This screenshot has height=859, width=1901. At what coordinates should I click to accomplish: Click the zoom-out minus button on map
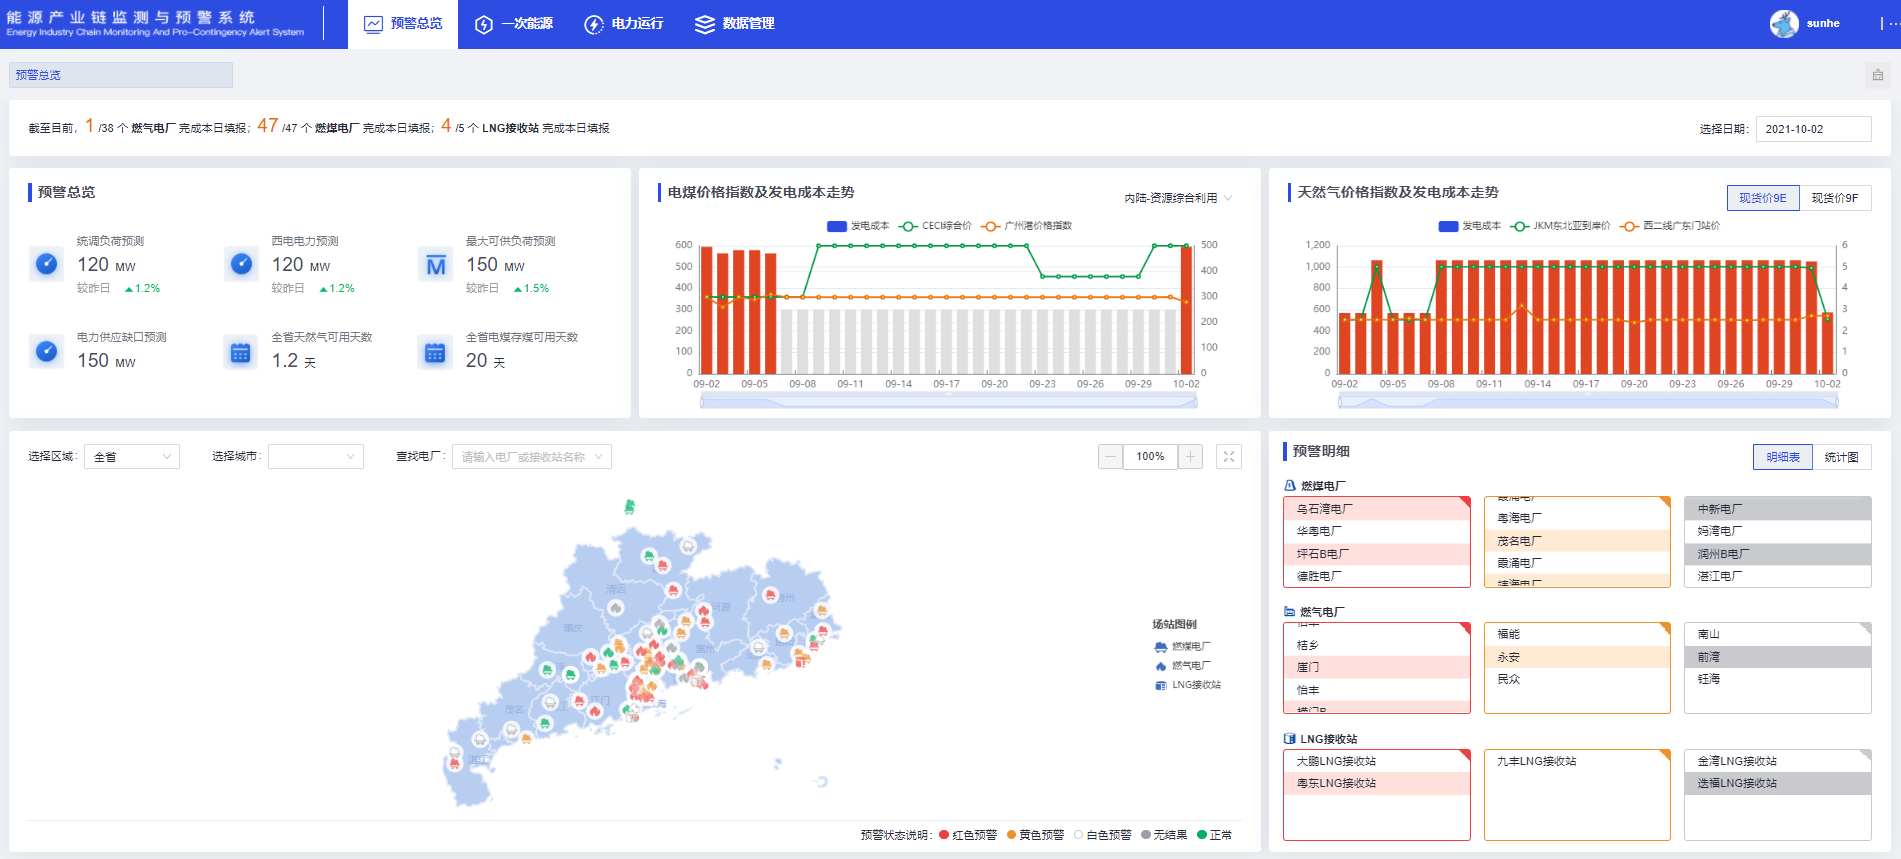(x=1110, y=457)
